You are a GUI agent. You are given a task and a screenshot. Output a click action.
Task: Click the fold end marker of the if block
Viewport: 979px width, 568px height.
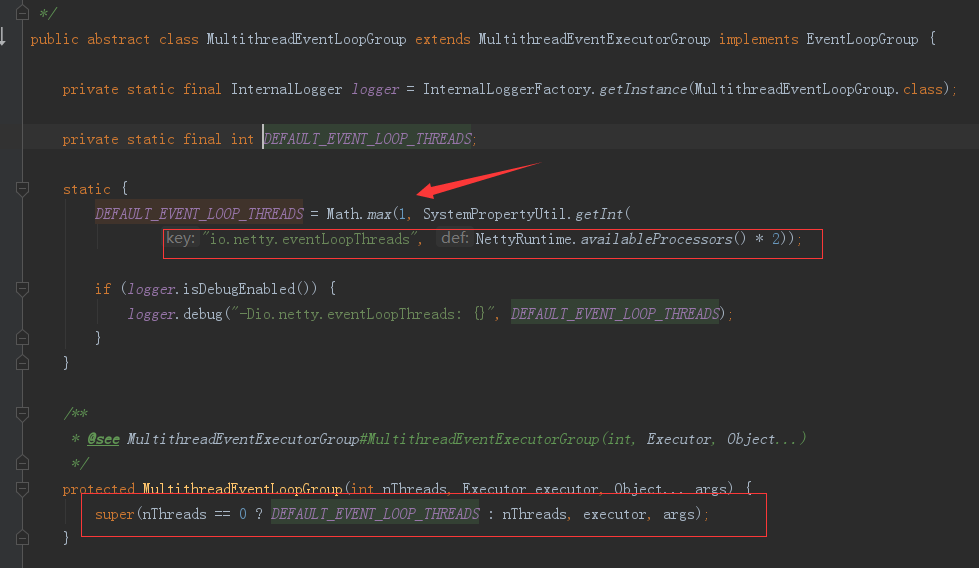pos(22,338)
